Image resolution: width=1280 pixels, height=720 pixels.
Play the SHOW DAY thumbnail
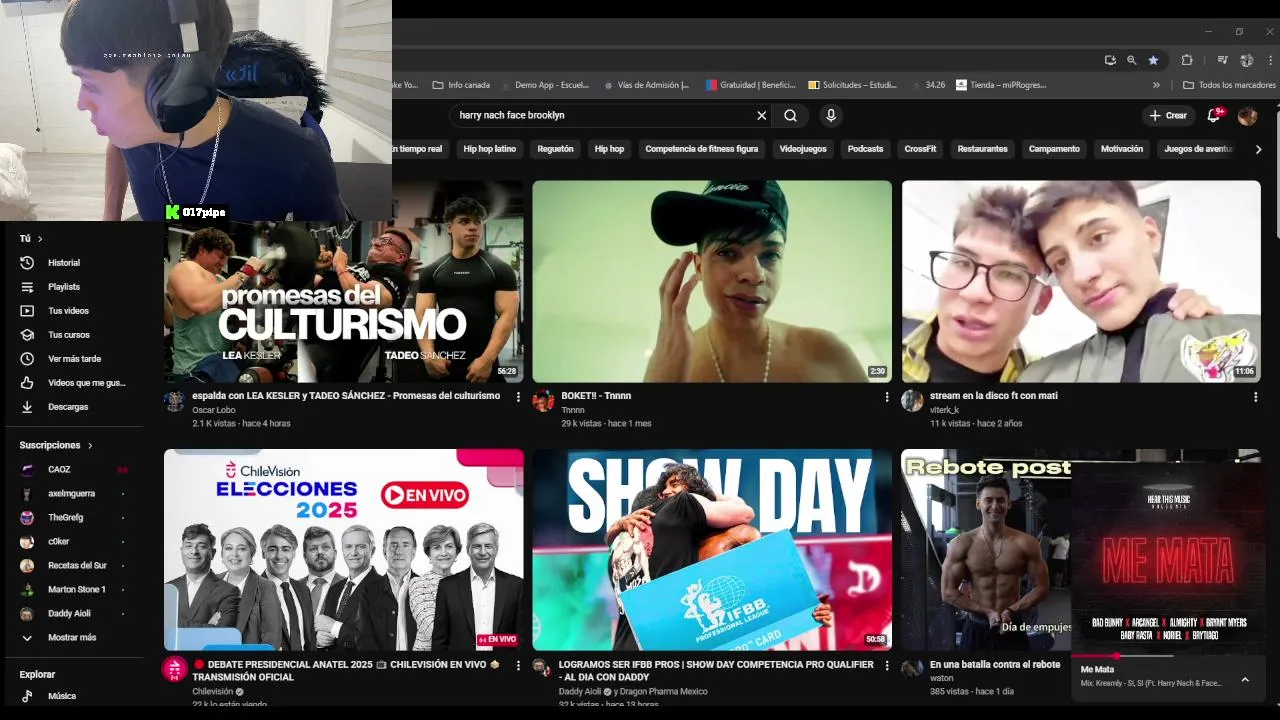tap(712, 550)
